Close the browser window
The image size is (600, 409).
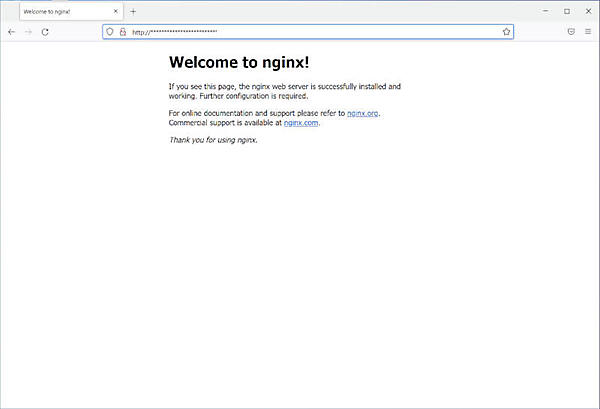[x=589, y=11]
